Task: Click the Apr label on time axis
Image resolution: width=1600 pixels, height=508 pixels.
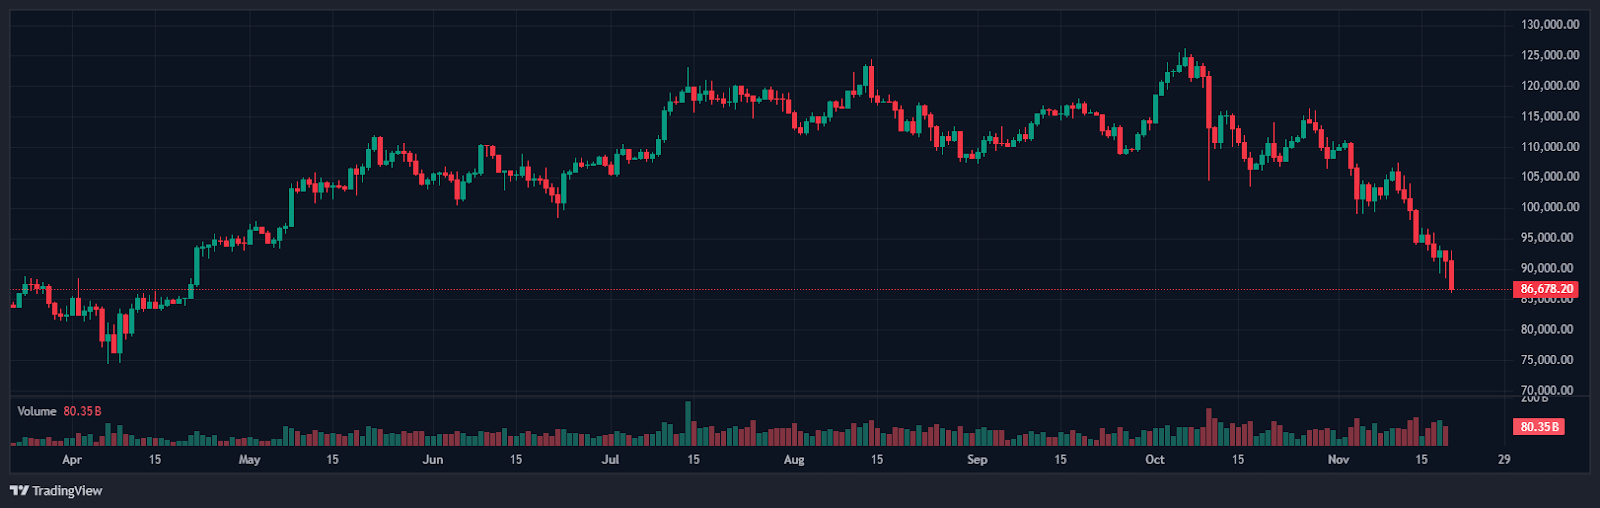Action: click(71, 460)
